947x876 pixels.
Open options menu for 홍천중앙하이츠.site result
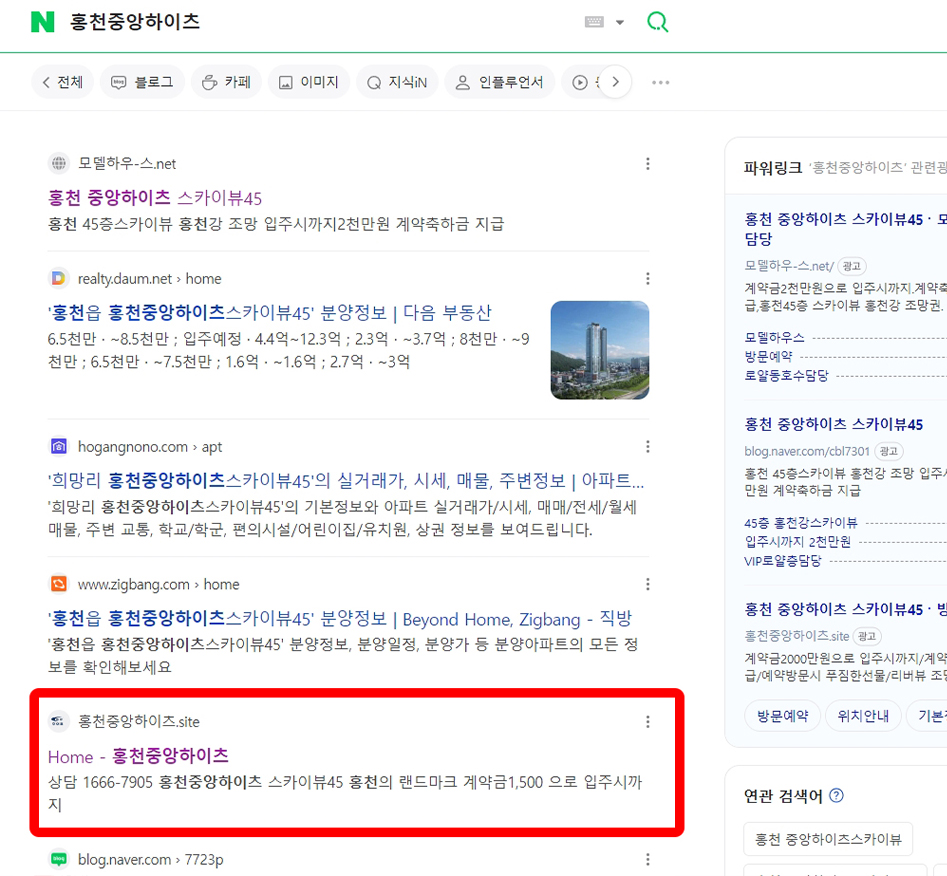click(x=647, y=722)
